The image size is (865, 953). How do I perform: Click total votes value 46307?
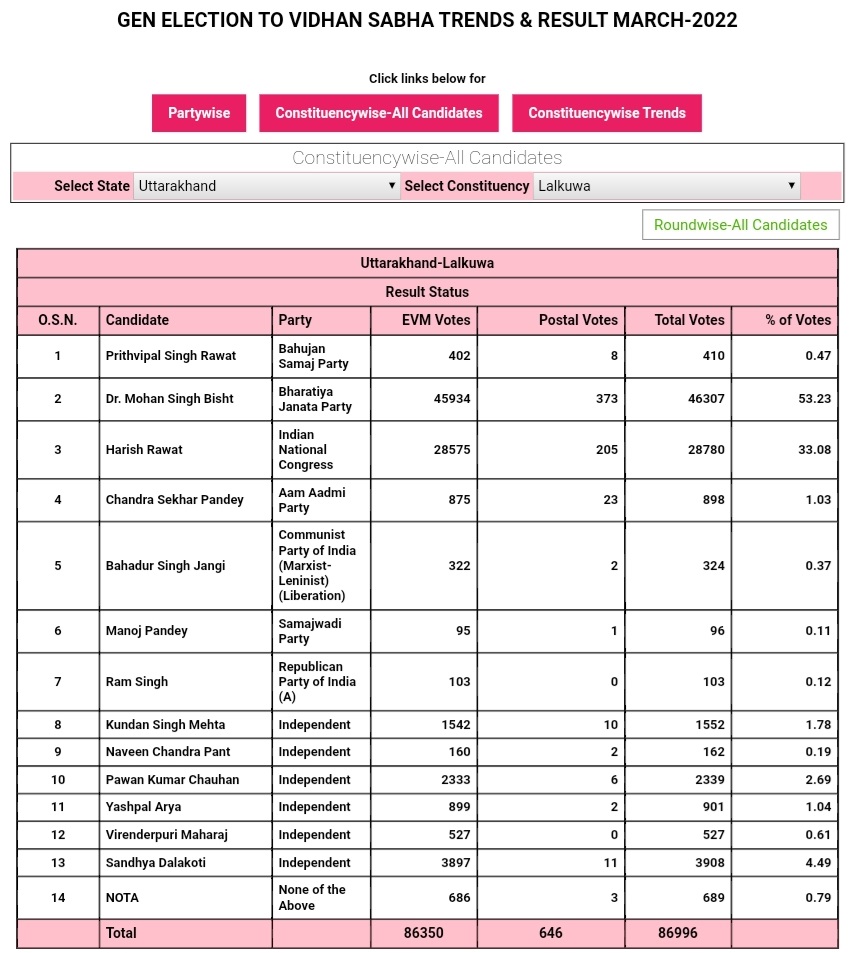pyautogui.click(x=706, y=399)
